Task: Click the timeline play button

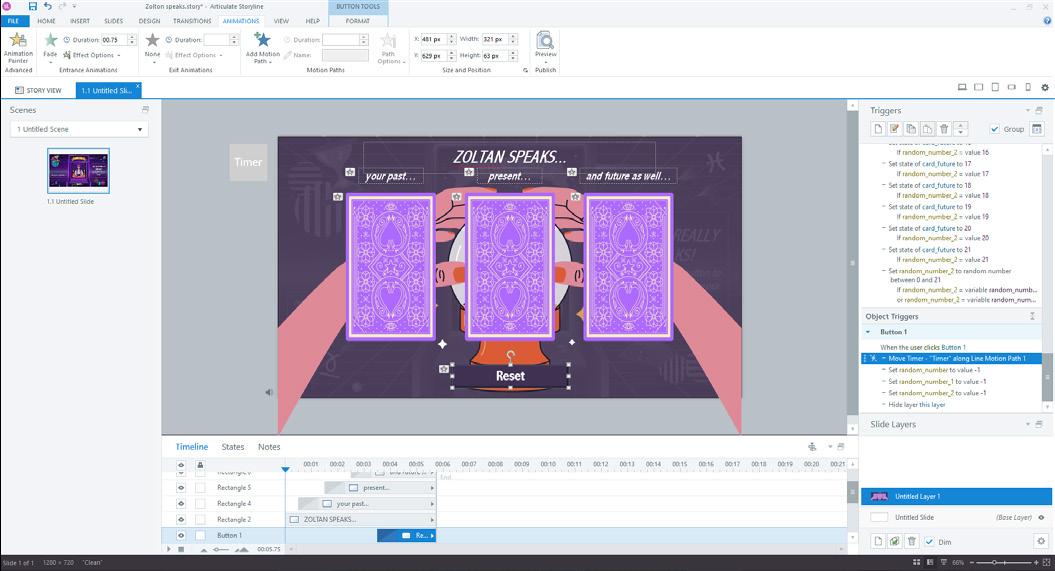Action: tap(169, 549)
